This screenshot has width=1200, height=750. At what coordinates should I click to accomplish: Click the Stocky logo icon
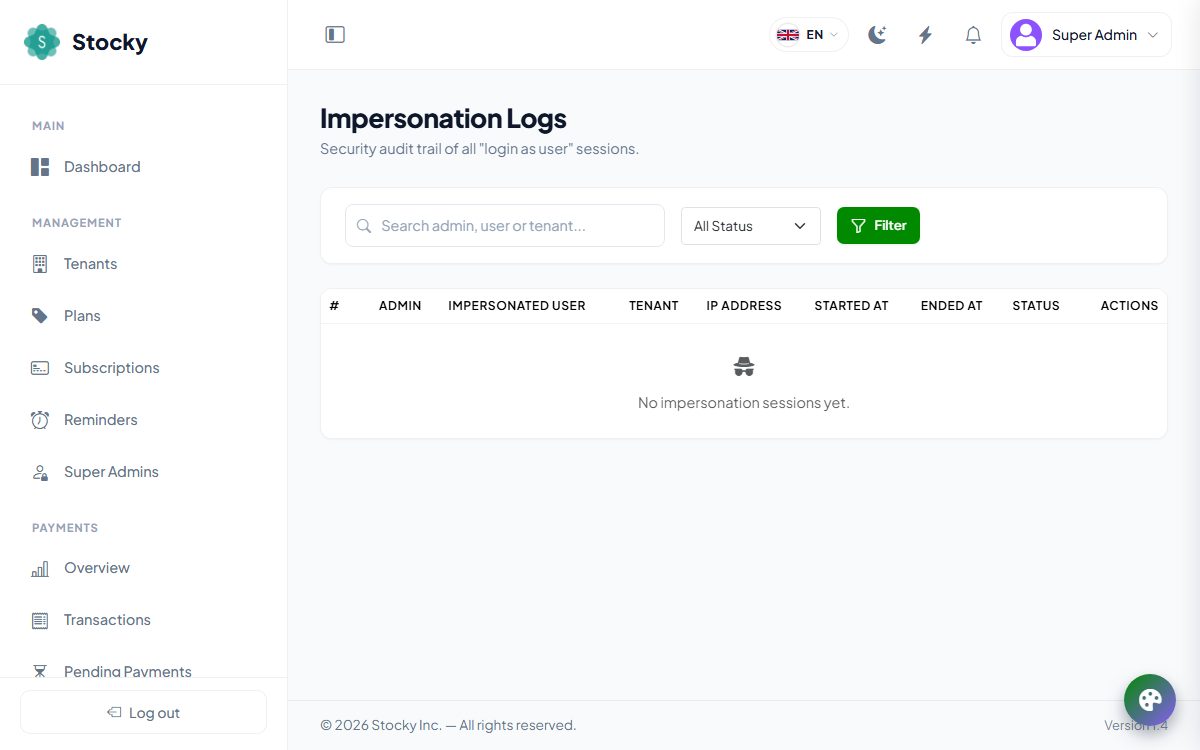[x=42, y=42]
